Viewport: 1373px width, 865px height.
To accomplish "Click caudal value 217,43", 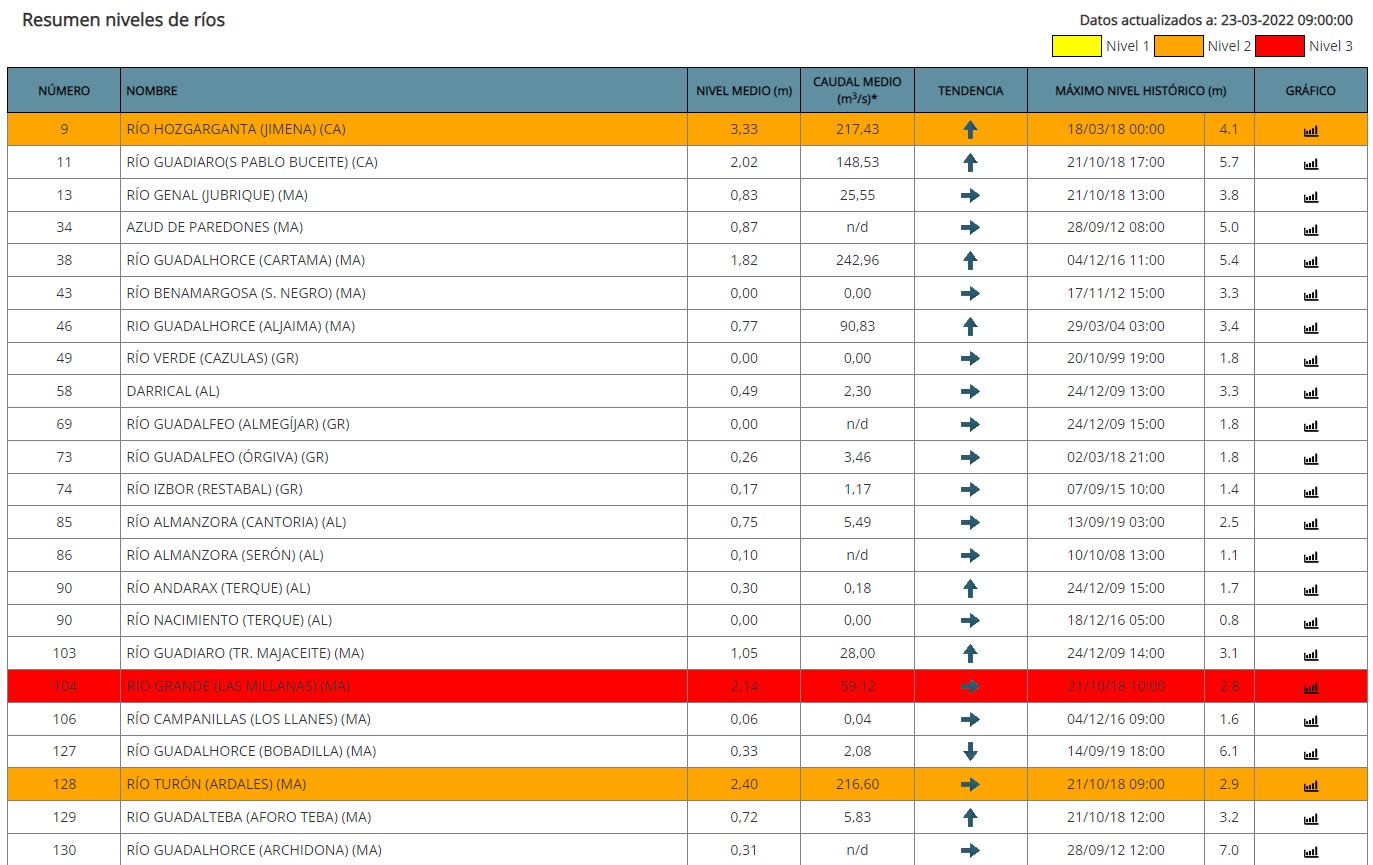I will point(857,129).
